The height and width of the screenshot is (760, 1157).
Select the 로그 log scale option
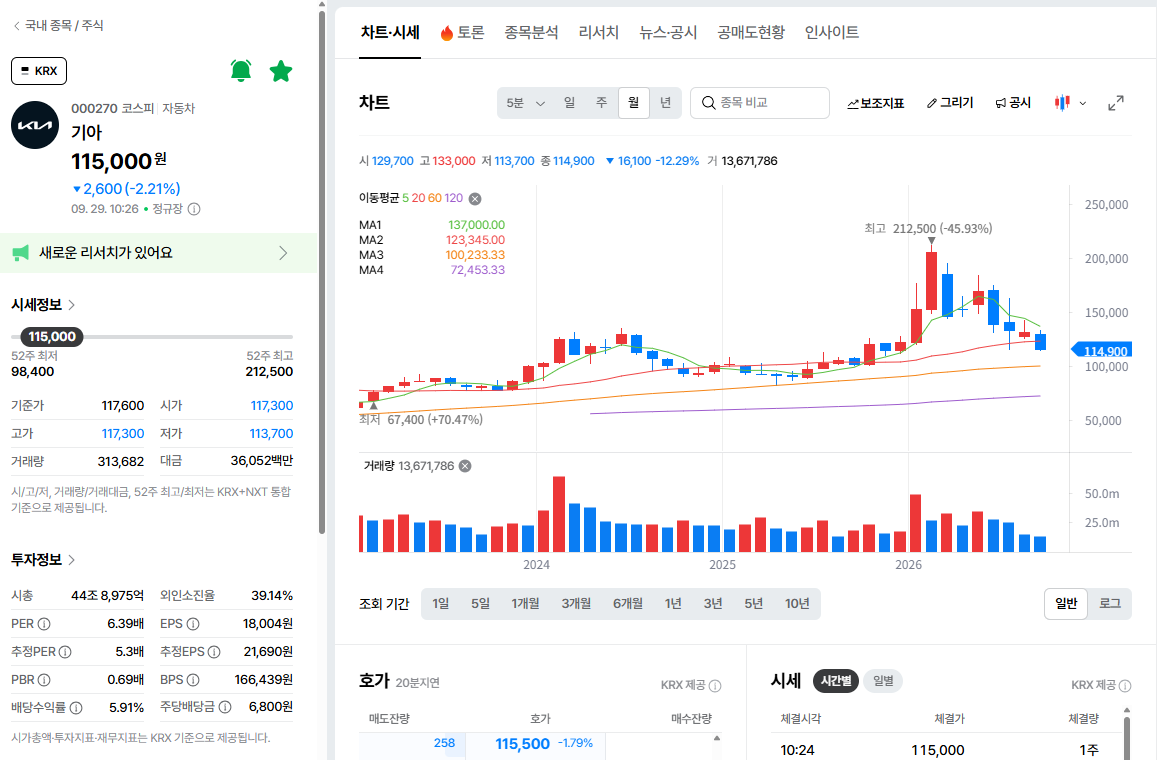click(x=1110, y=604)
